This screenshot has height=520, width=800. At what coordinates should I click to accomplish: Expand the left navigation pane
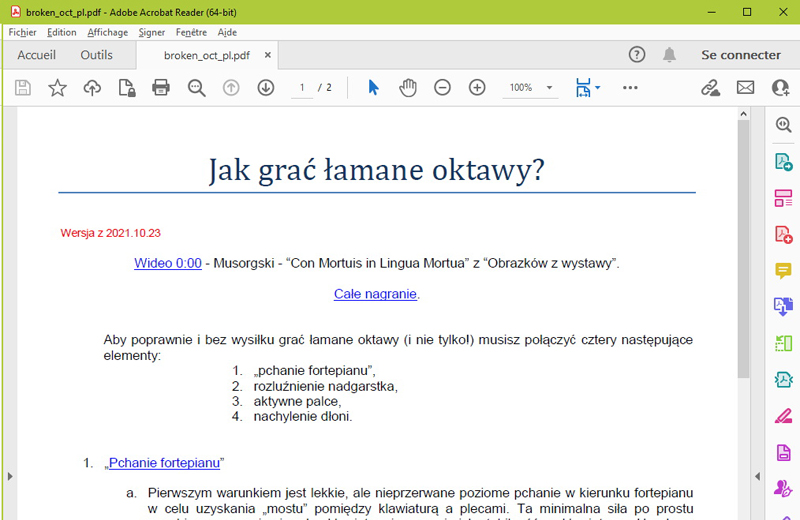[x=8, y=476]
